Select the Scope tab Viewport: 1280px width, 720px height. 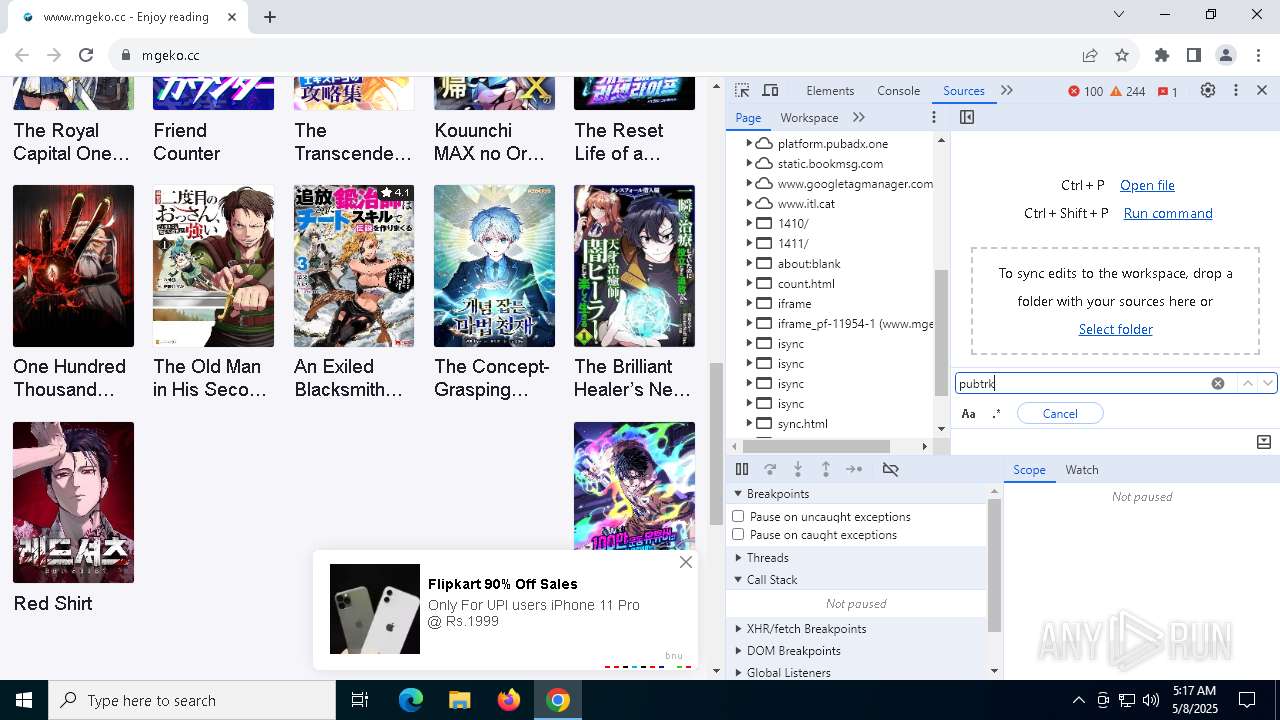[x=1029, y=469]
